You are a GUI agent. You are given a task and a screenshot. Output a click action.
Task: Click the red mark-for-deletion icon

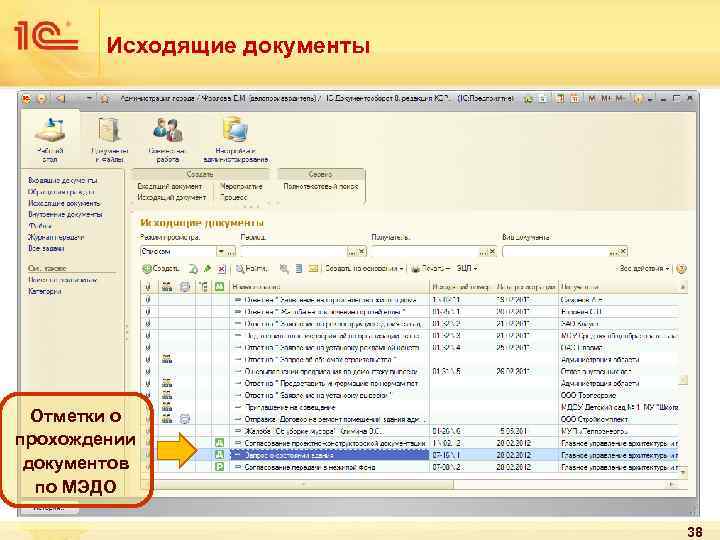(x=221, y=269)
